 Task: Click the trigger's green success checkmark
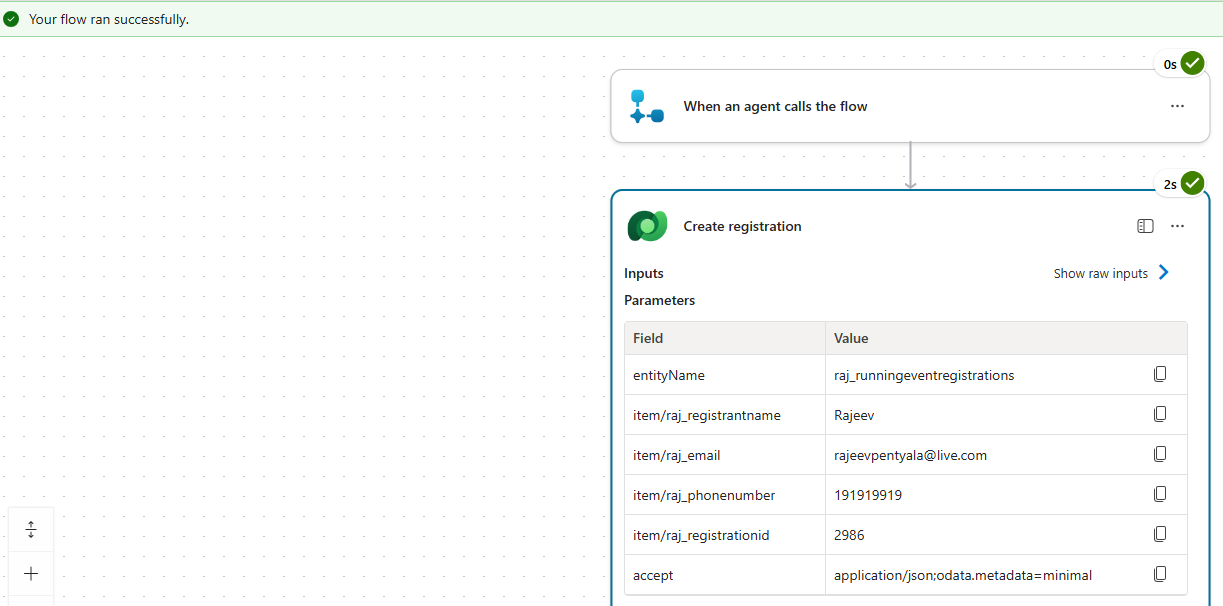click(x=1192, y=64)
